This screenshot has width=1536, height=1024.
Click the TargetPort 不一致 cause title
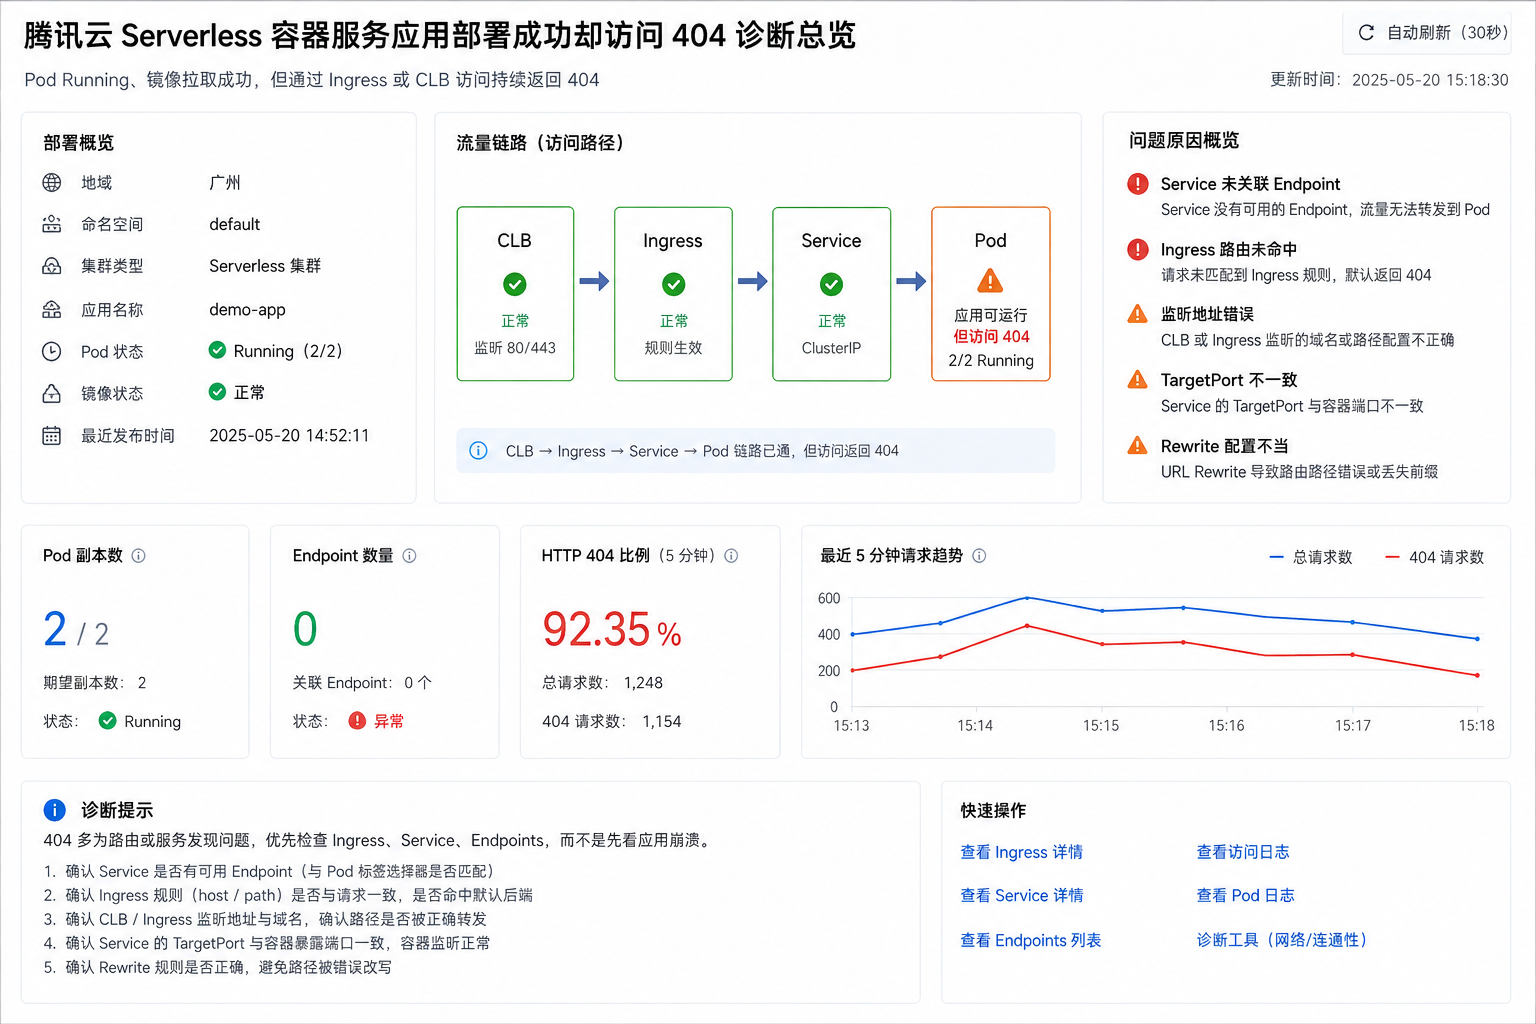(x=1229, y=380)
